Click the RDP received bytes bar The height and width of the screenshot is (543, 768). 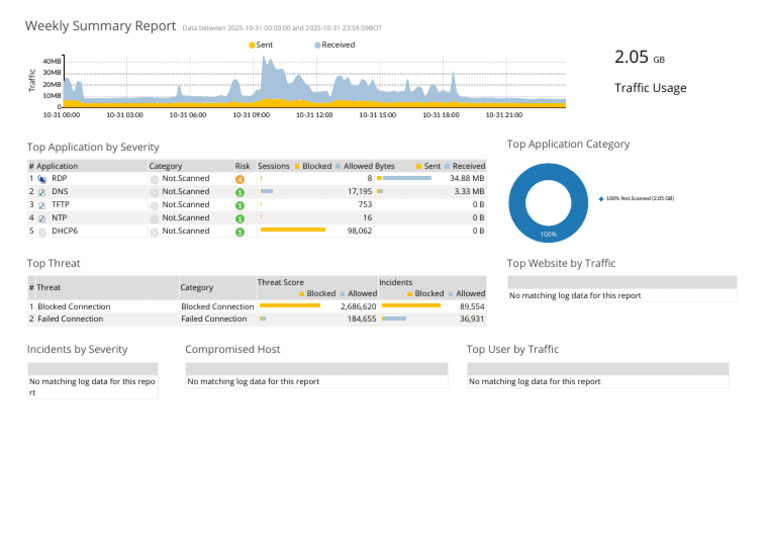click(407, 178)
